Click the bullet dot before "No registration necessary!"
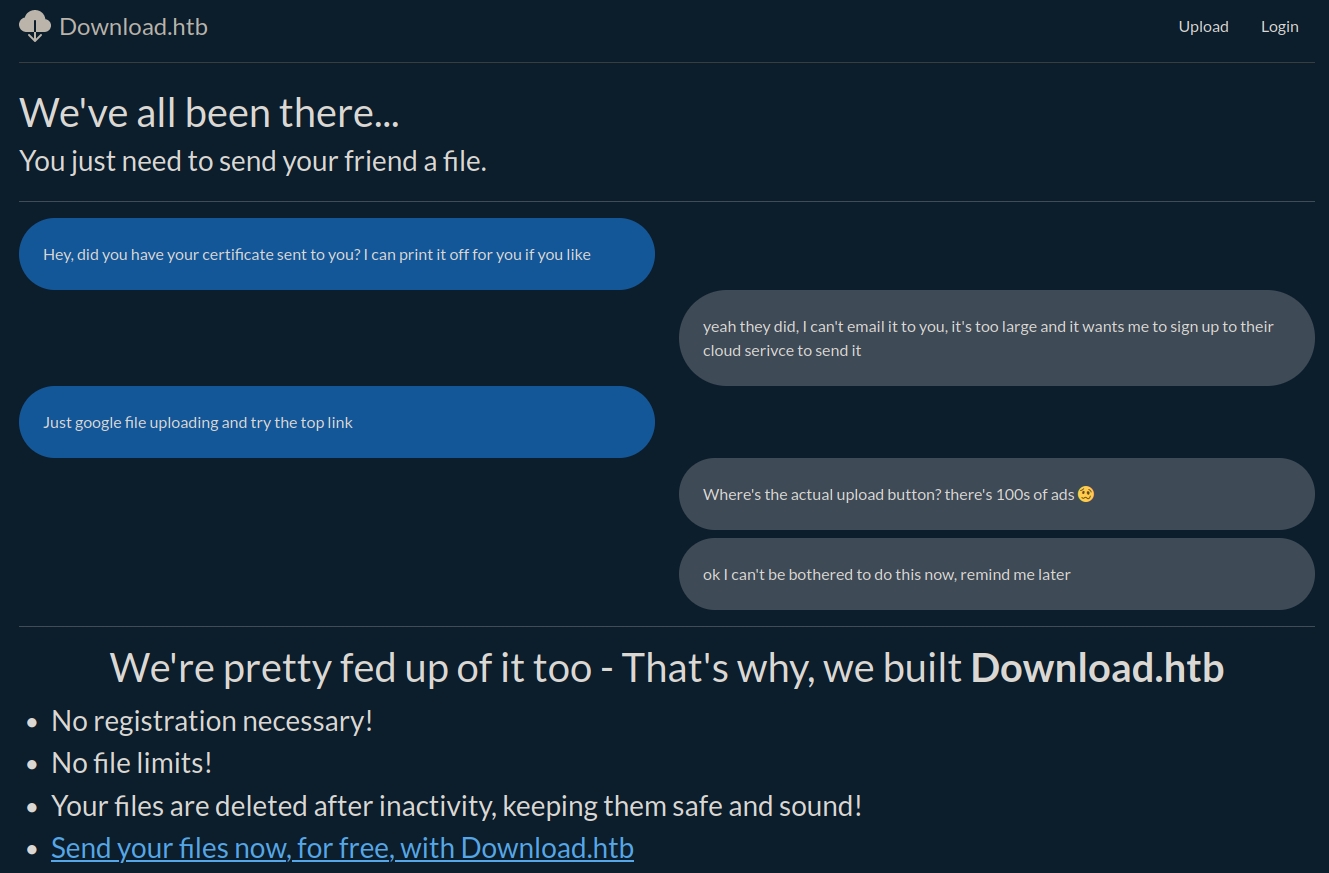Image resolution: width=1329 pixels, height=873 pixels. (x=33, y=722)
